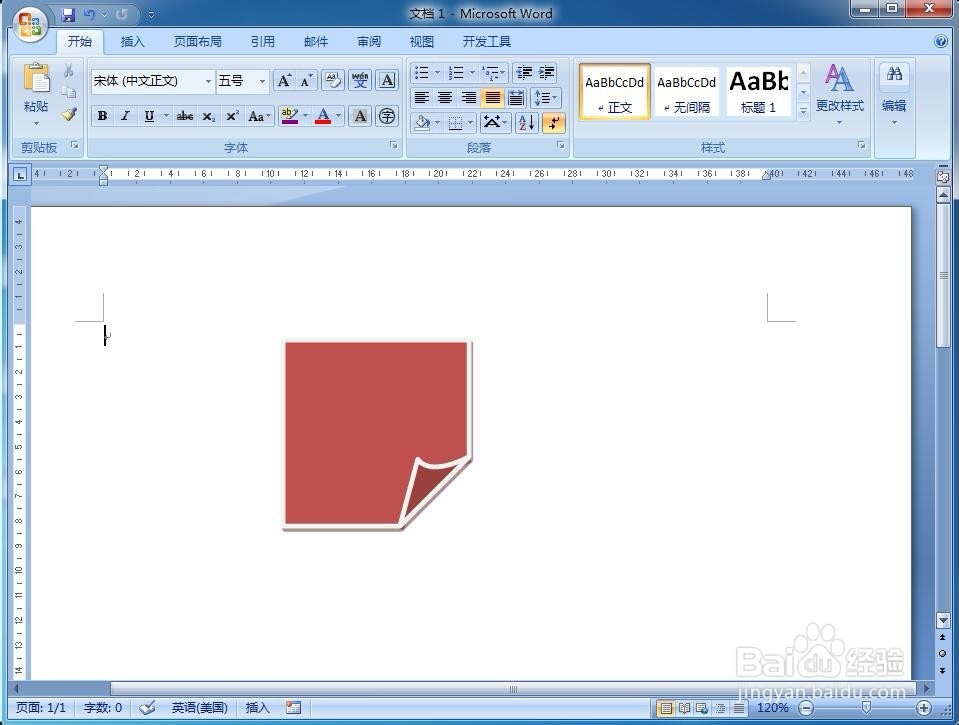
Task: Apply character border icon
Action: (387, 81)
